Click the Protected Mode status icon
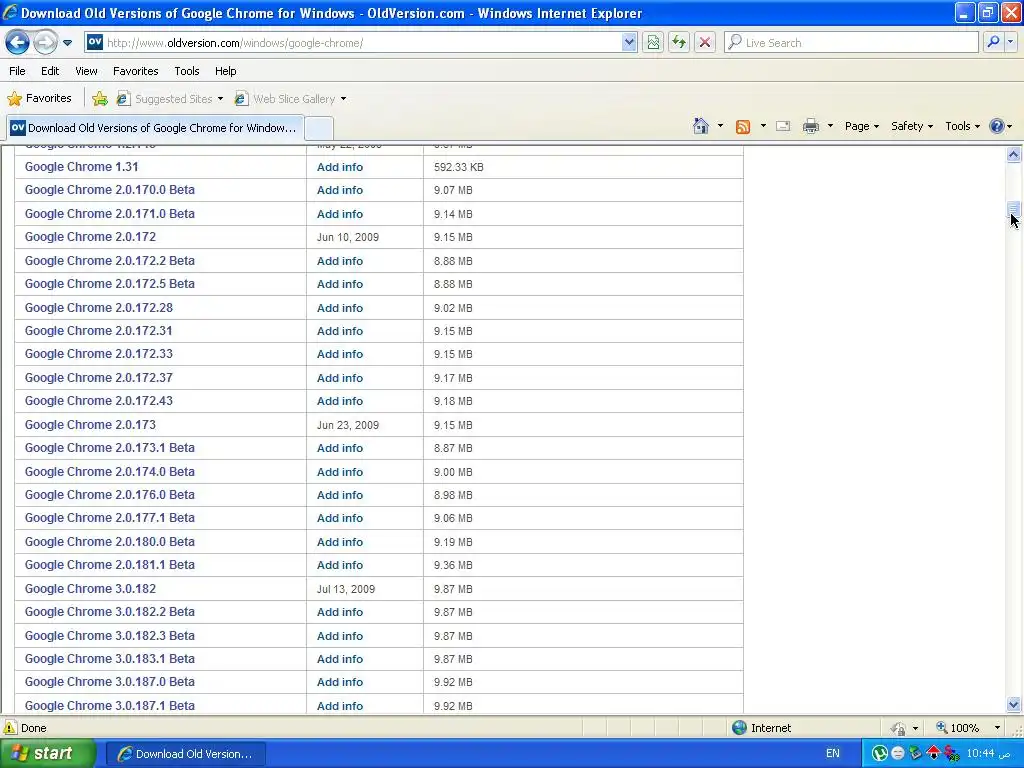The height and width of the screenshot is (768, 1024). tap(899, 728)
